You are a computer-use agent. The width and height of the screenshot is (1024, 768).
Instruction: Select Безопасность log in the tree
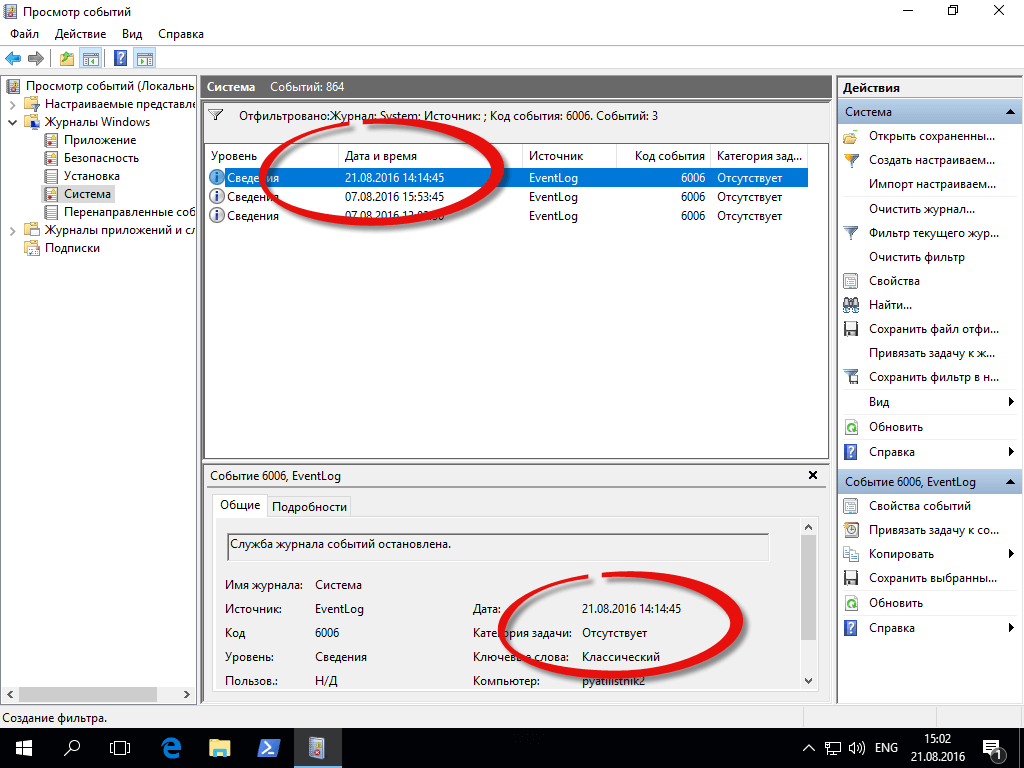coord(101,158)
